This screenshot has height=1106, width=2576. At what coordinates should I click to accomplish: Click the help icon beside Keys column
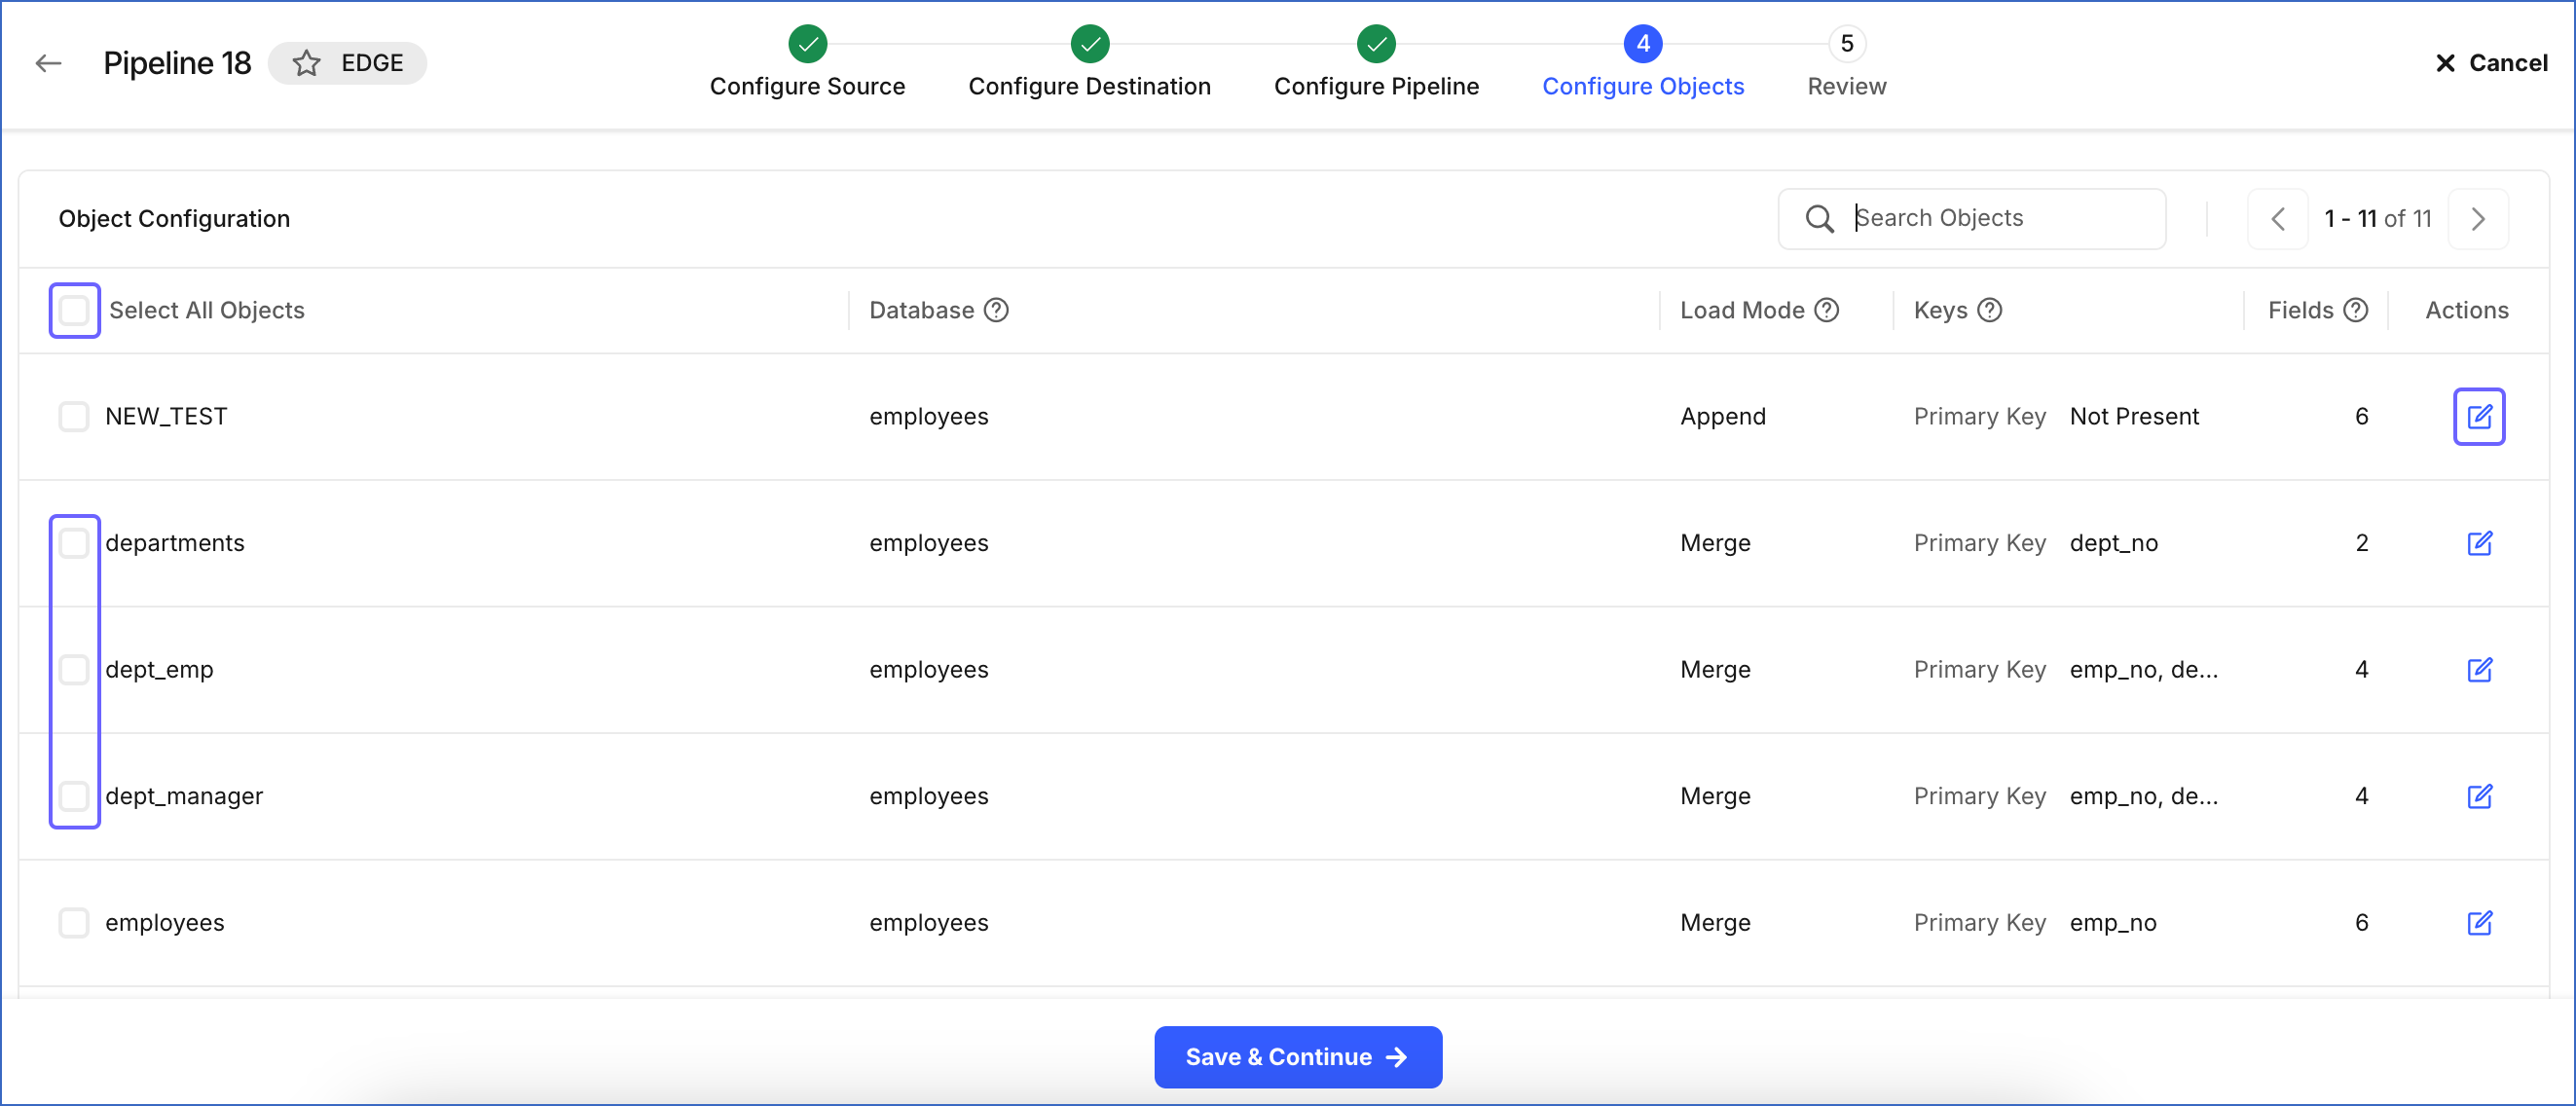point(1992,310)
